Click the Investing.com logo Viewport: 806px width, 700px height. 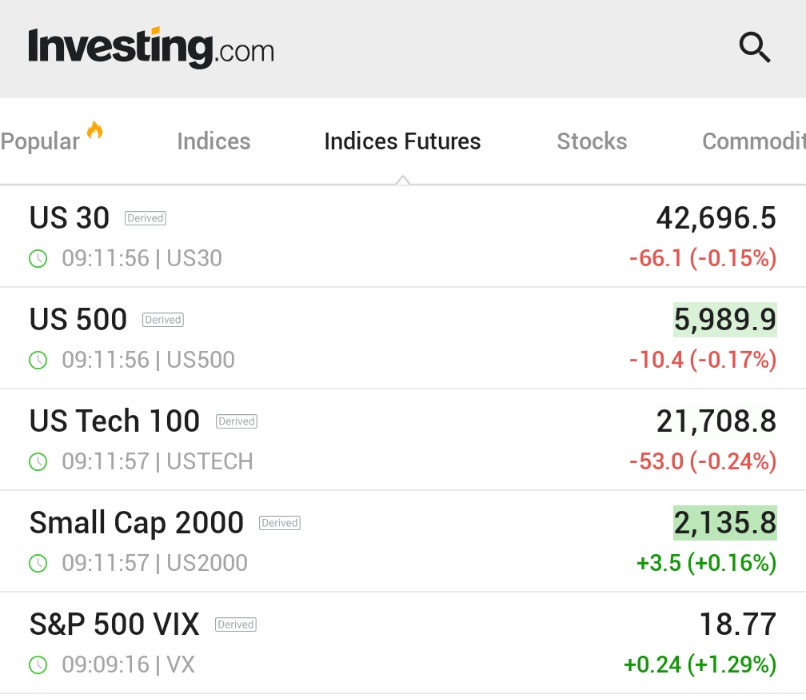[x=151, y=48]
